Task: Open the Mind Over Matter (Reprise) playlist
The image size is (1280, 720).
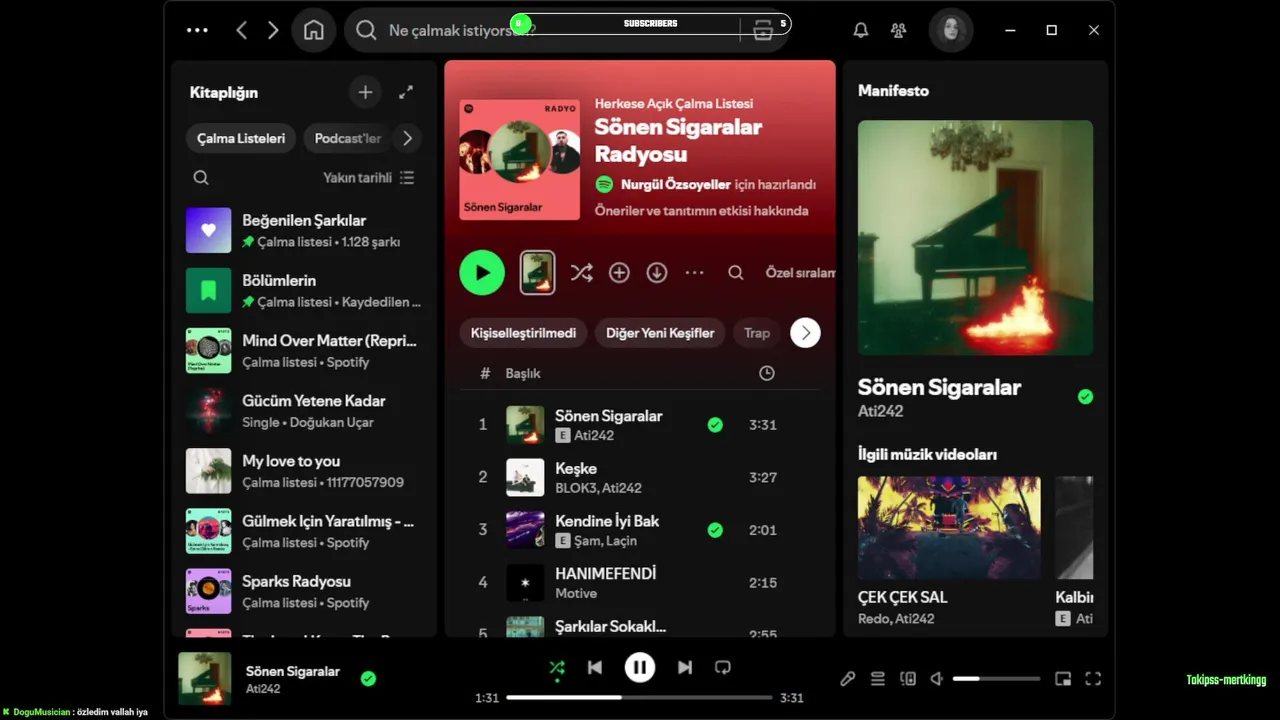Action: [x=304, y=350]
